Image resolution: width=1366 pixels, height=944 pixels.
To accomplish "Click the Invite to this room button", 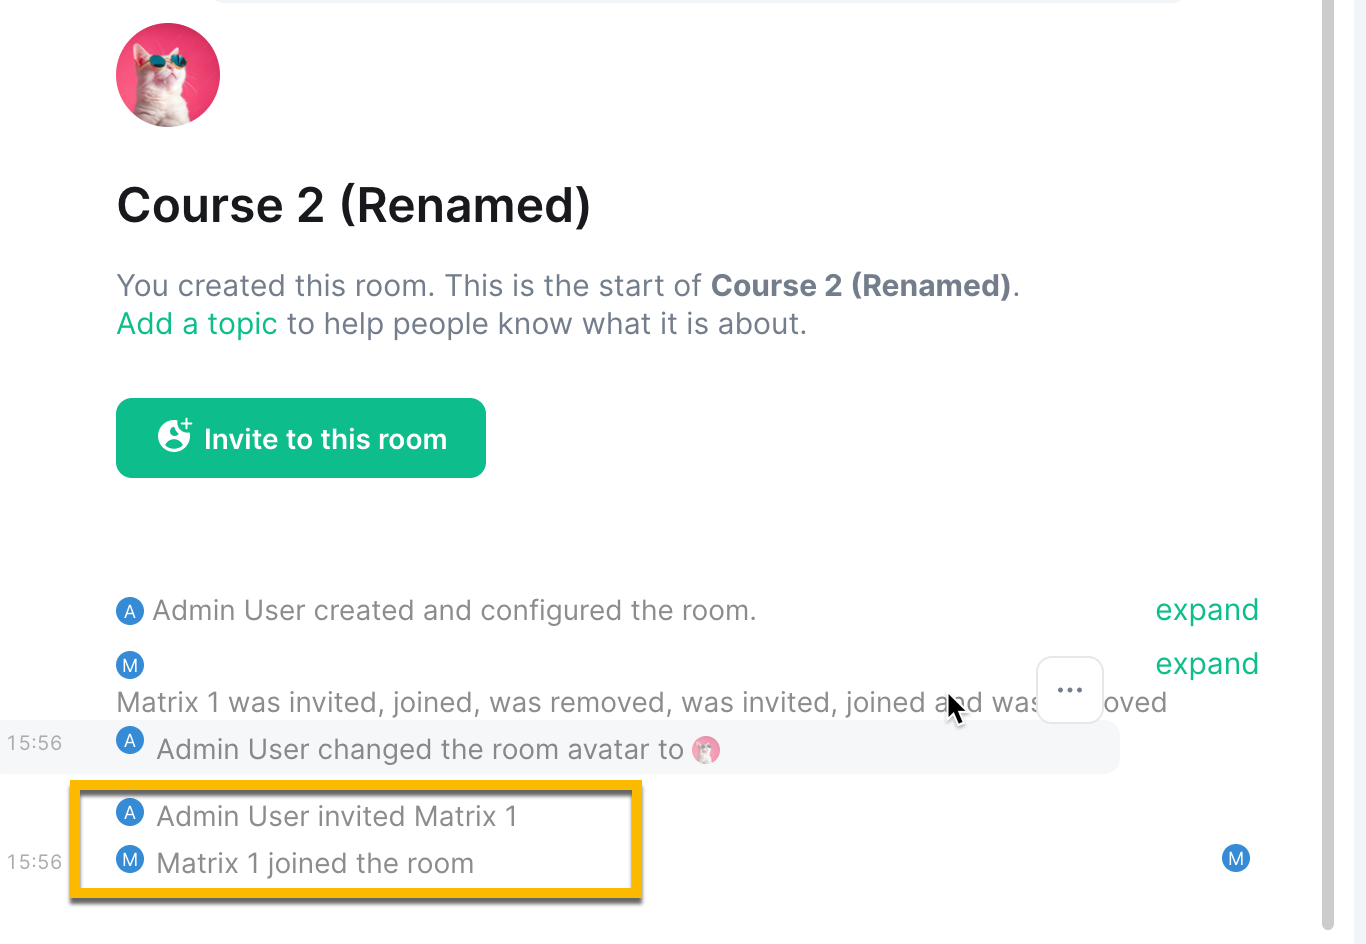I will point(301,438).
